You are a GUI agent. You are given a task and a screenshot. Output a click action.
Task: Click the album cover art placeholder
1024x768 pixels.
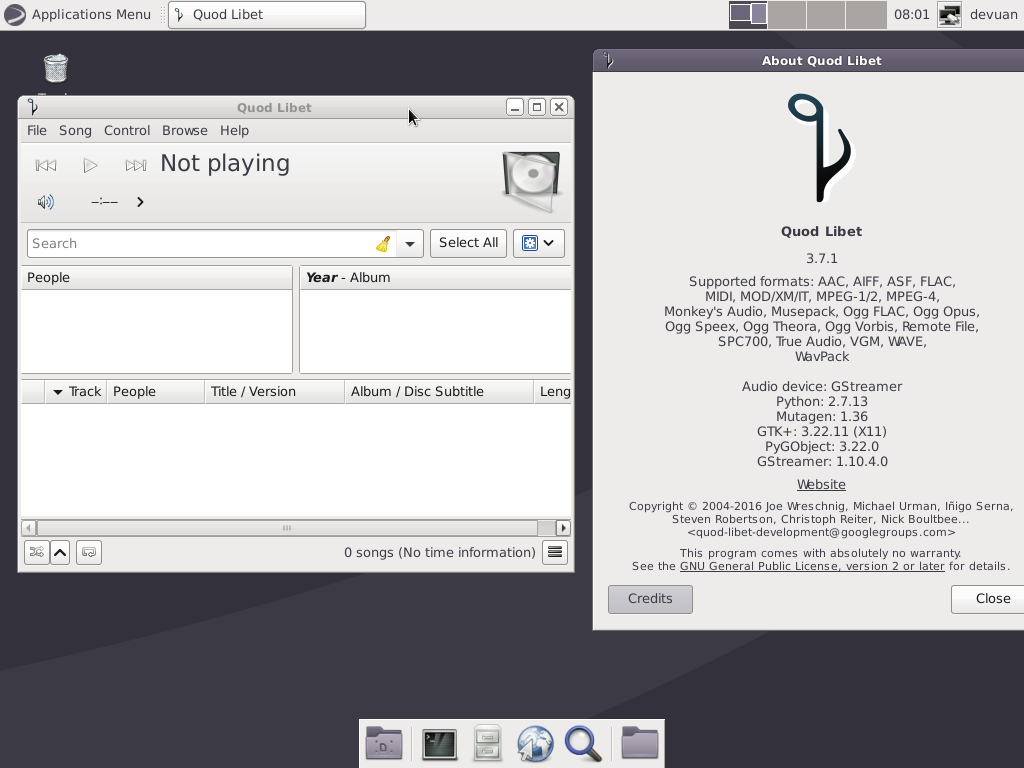coord(532,181)
